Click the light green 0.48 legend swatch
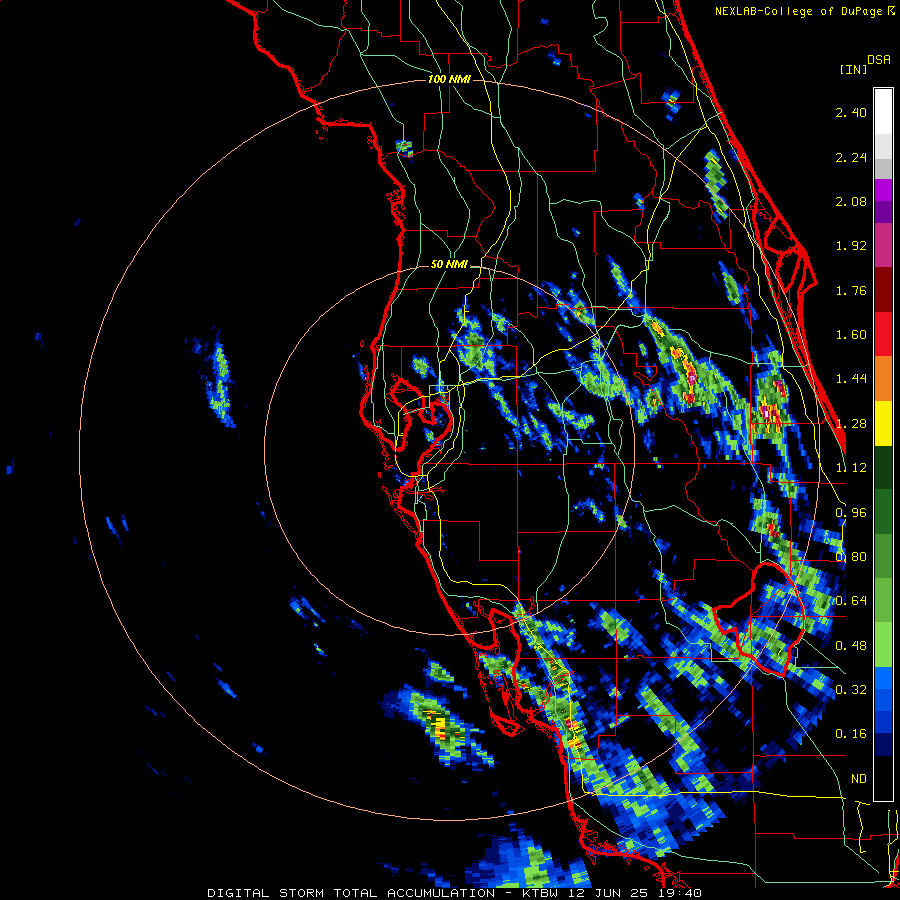 pos(883,645)
